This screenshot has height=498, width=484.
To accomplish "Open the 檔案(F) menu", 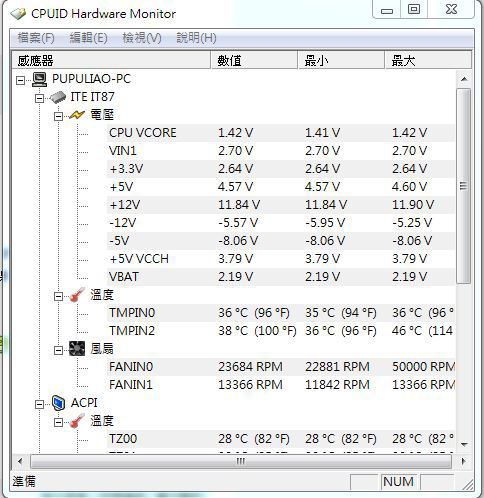I will (36, 38).
